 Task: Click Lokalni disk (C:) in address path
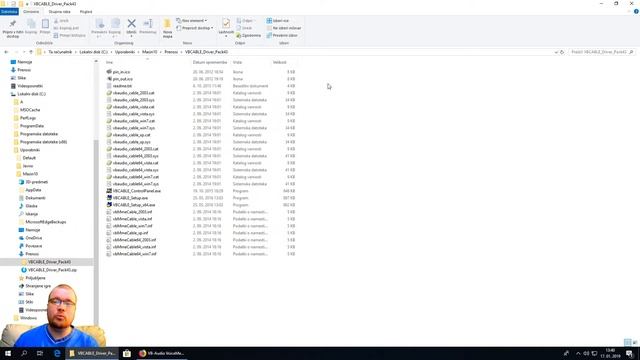pos(93,52)
